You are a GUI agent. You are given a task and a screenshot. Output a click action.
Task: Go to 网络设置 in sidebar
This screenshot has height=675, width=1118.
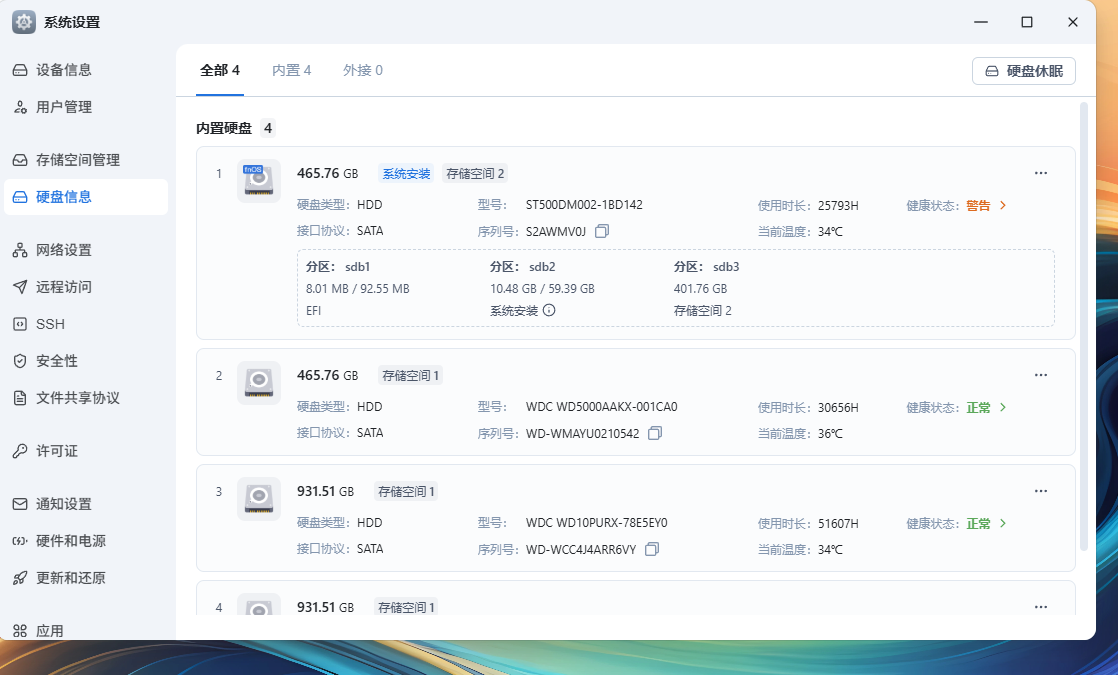coord(64,250)
